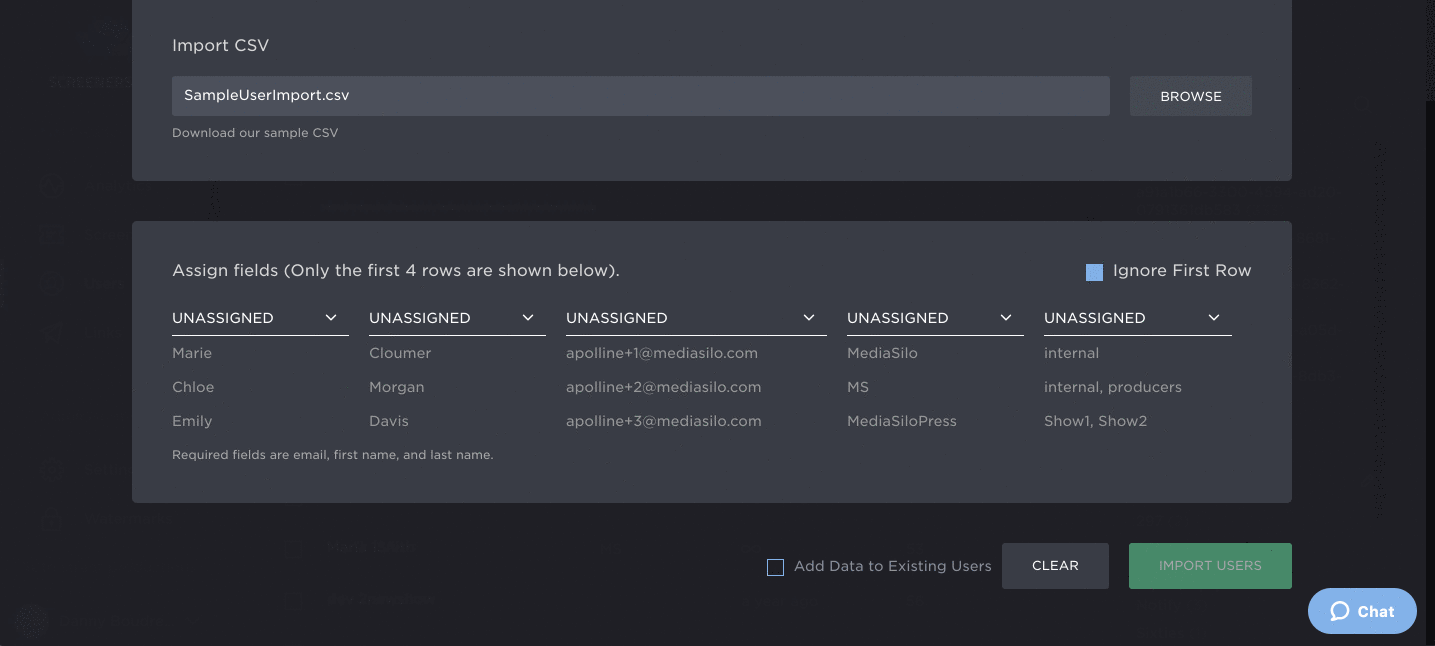Select the 'internal, producers' tag cell
Screen dimensions: 1435x646
(1112, 387)
